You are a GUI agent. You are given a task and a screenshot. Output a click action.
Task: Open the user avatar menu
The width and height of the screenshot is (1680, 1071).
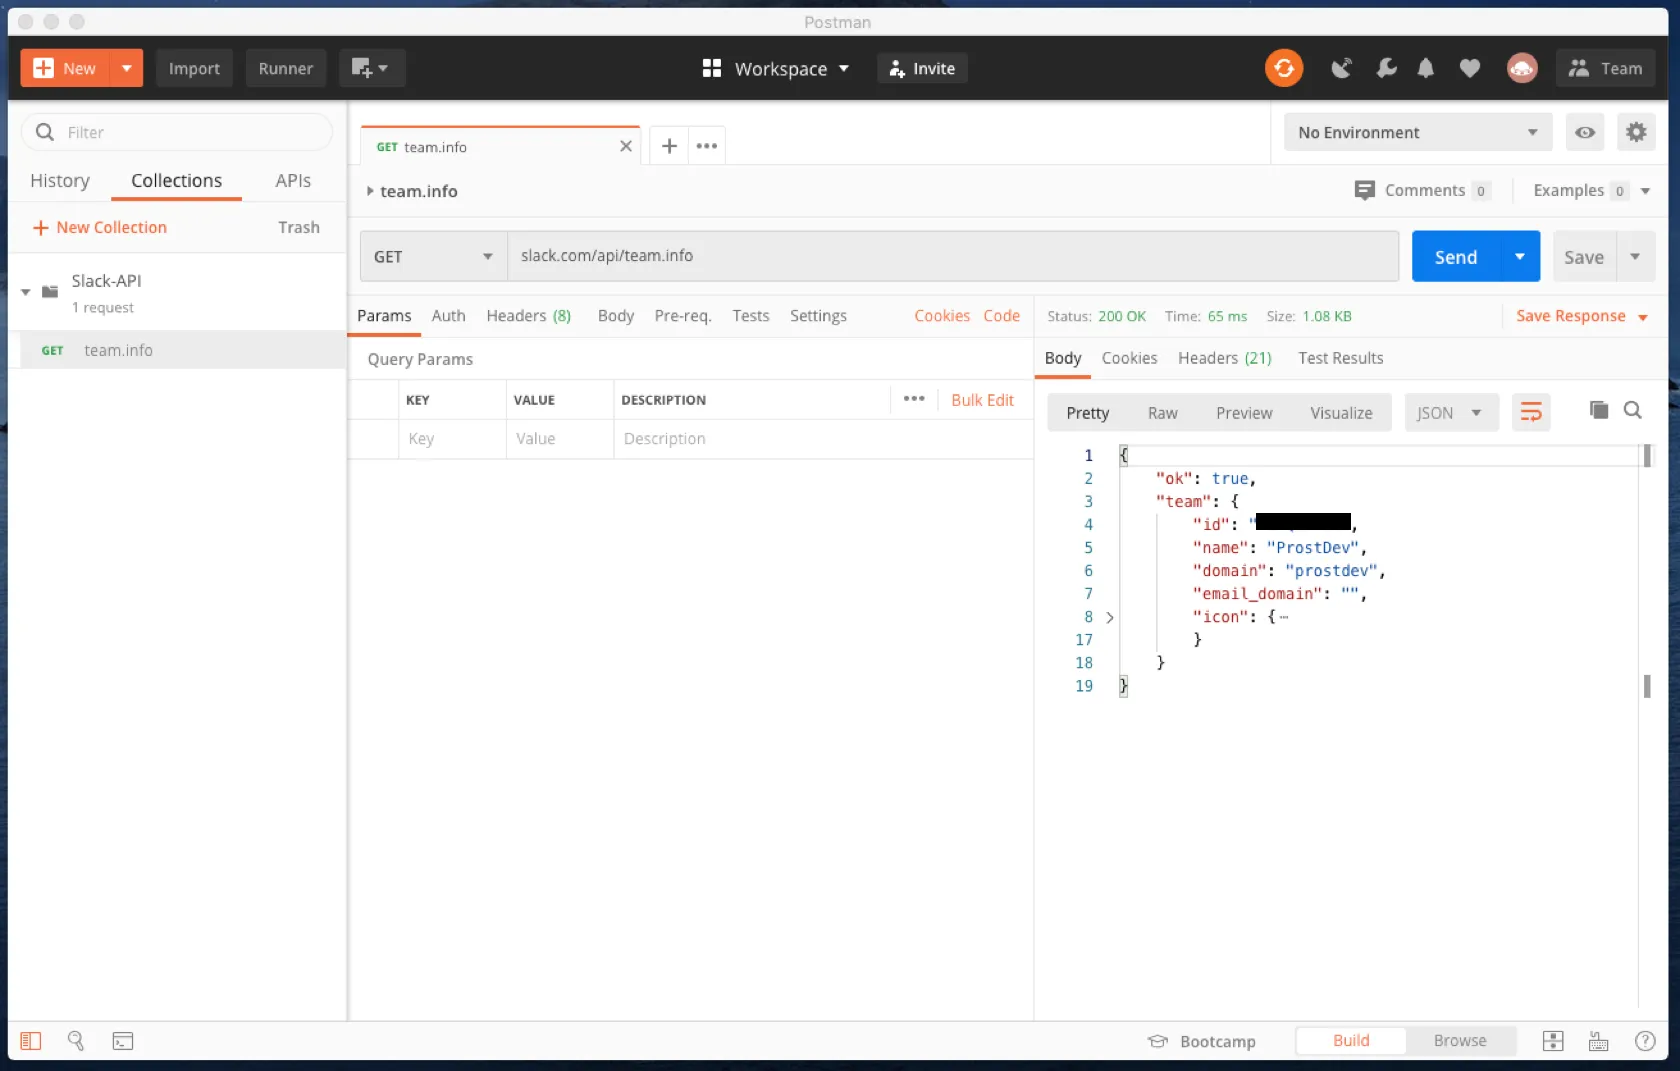click(x=1522, y=68)
